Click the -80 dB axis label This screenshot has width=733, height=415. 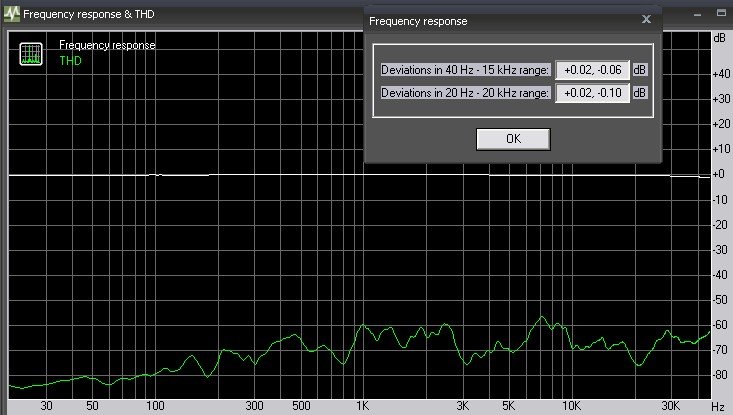click(x=721, y=375)
